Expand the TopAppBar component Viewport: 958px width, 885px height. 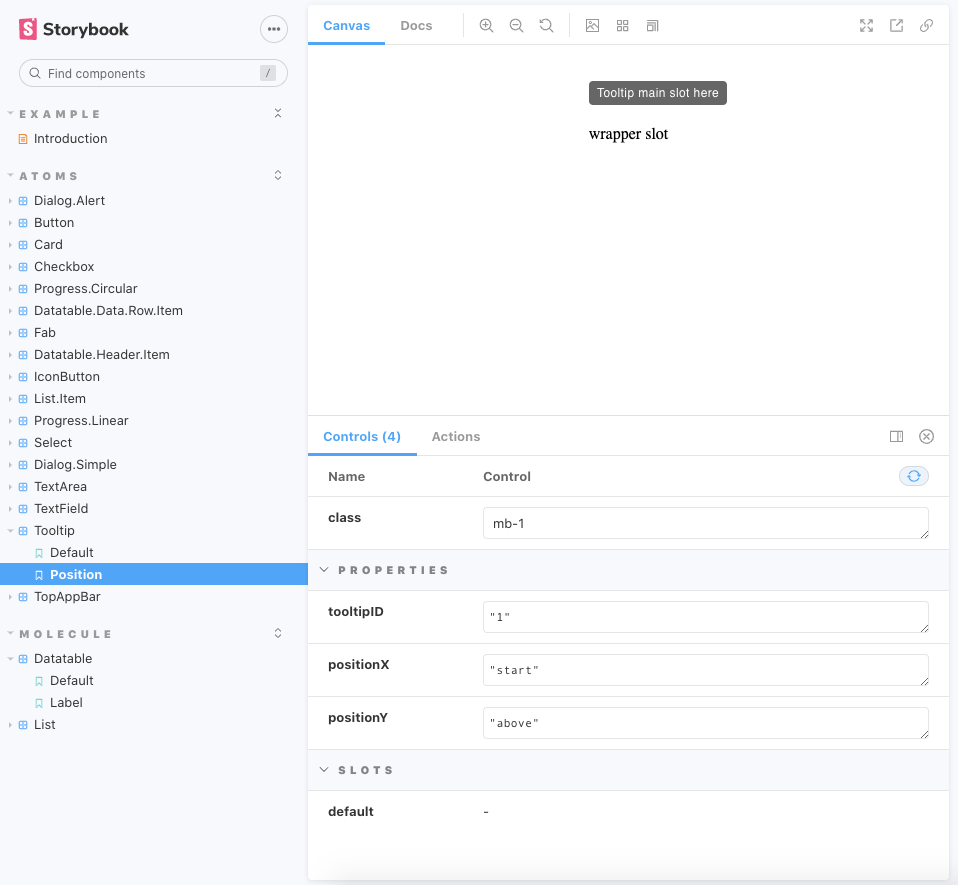tap(67, 597)
